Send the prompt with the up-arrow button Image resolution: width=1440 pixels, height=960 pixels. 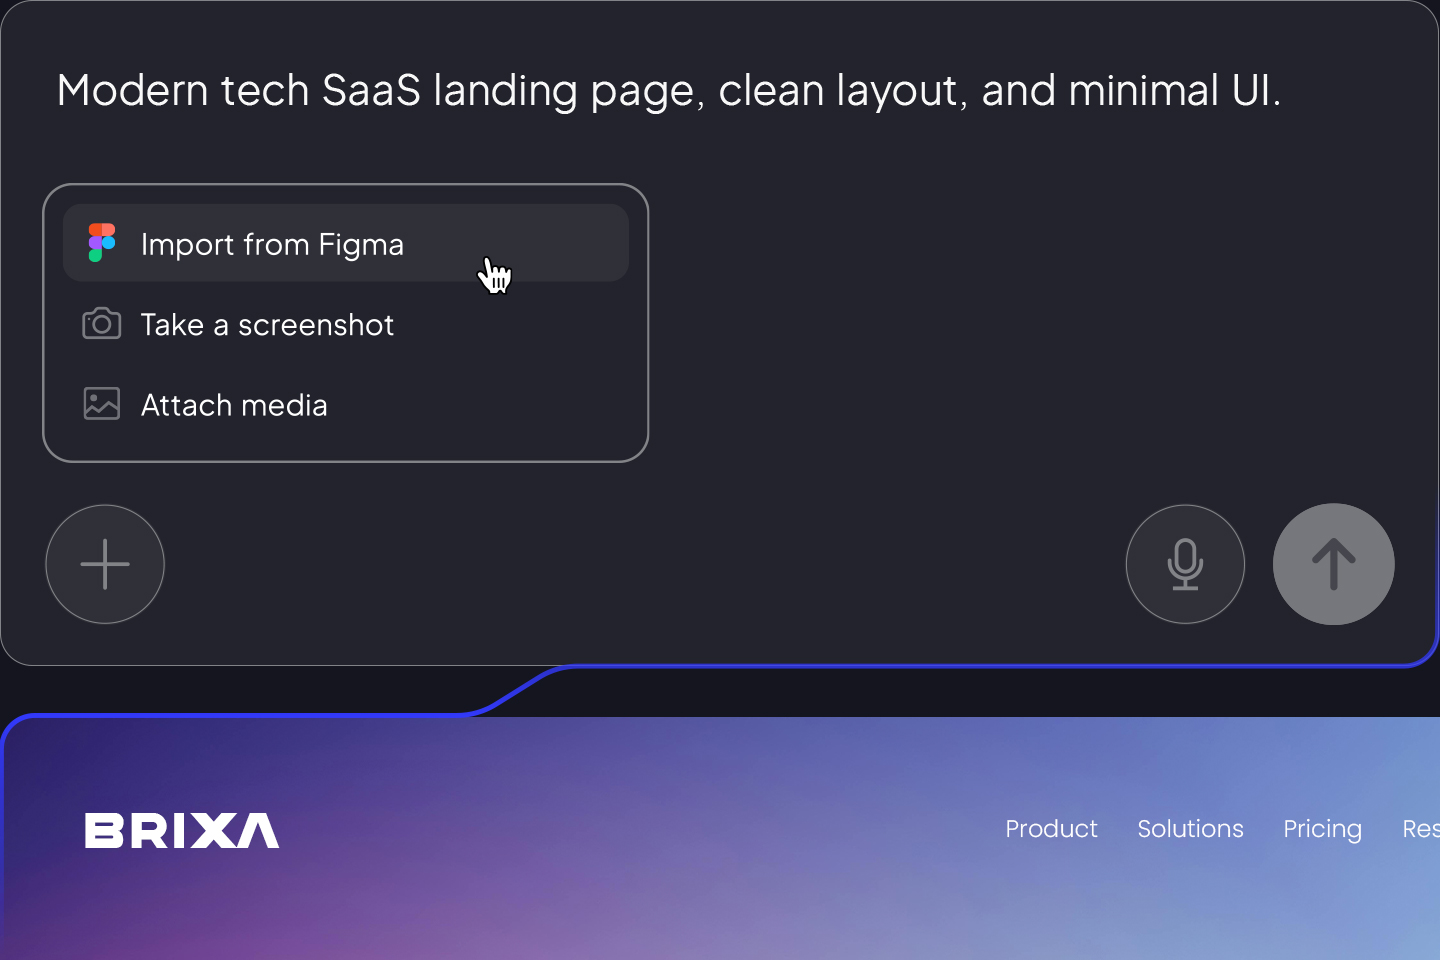pos(1333,564)
